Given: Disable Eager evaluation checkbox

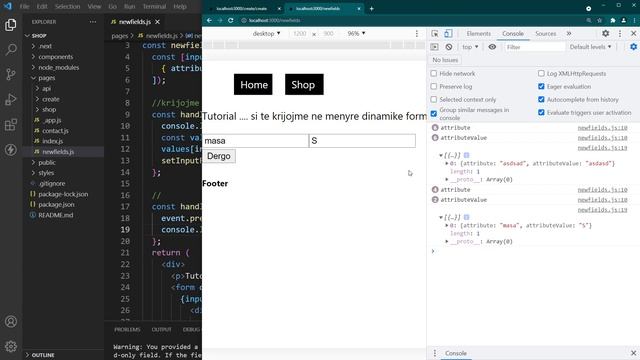Looking at the screenshot, I should pos(541,87).
